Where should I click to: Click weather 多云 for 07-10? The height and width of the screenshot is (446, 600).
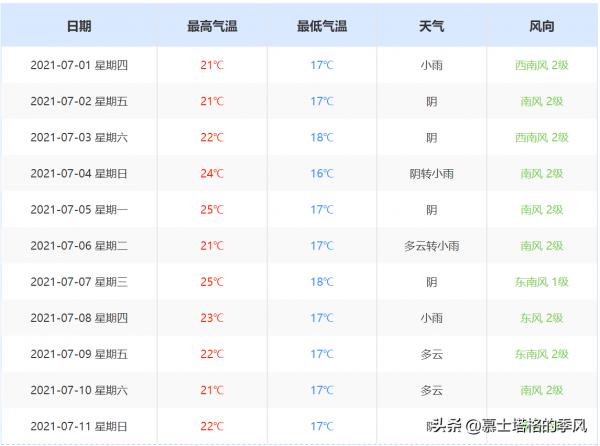point(432,391)
